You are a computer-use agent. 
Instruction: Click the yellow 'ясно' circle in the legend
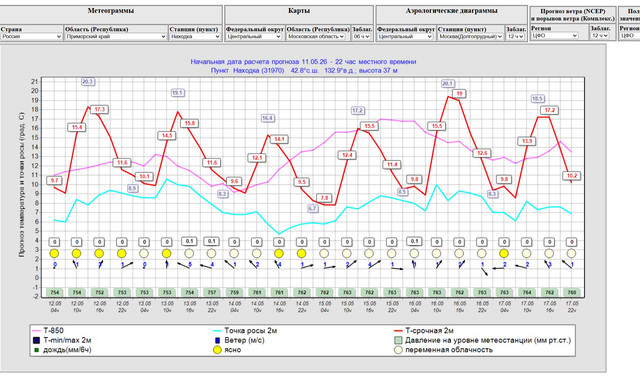pos(217,350)
